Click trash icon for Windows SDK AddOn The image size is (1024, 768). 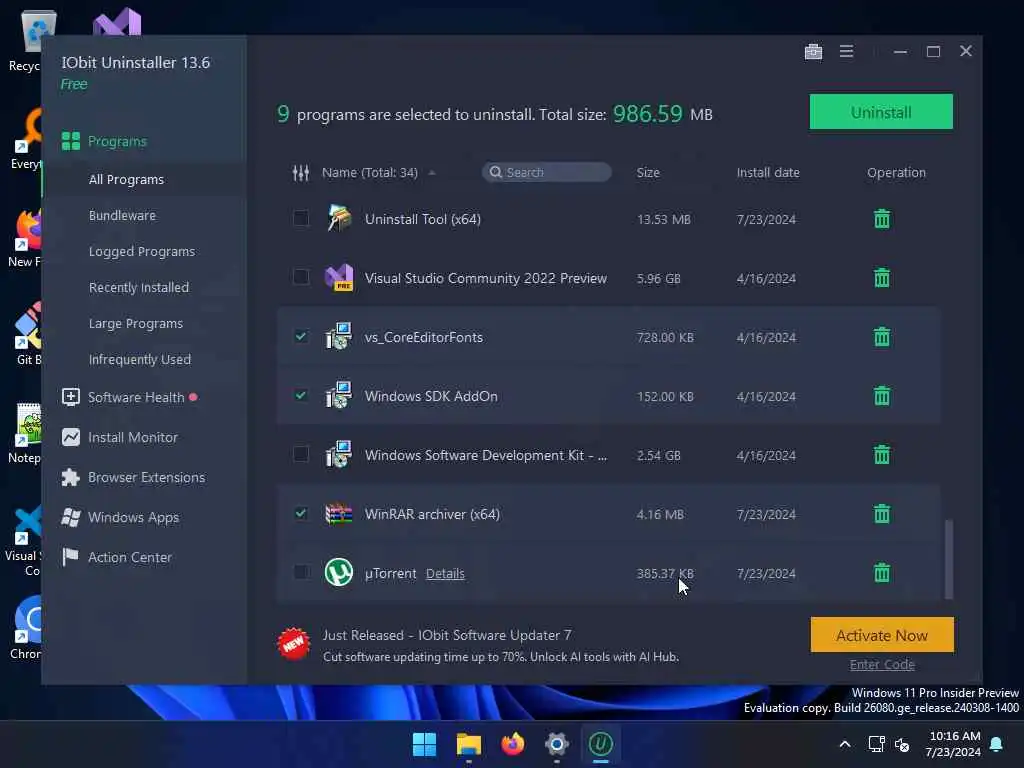point(882,396)
